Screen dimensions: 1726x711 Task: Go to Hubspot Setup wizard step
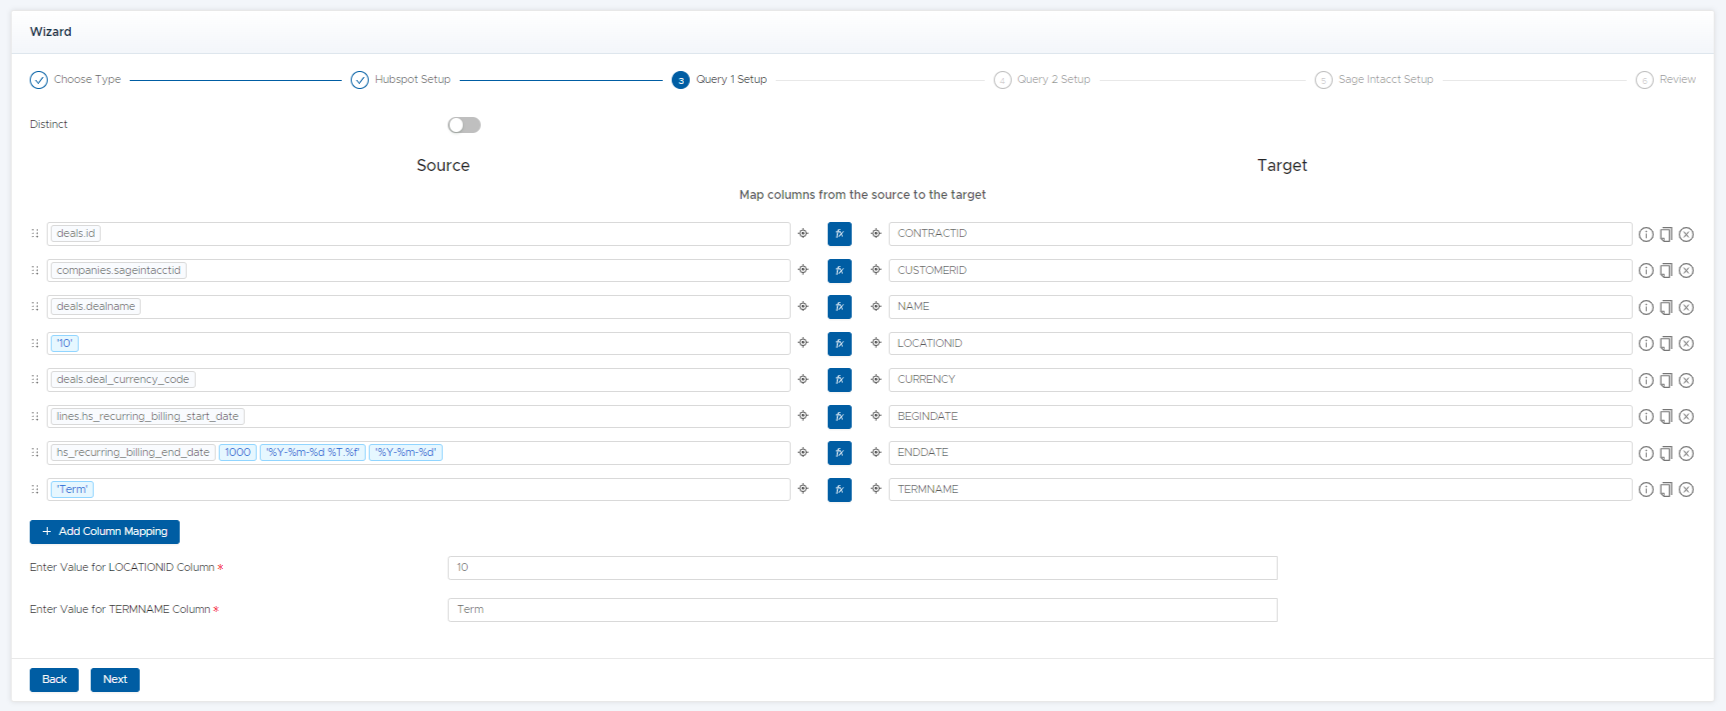(x=401, y=80)
